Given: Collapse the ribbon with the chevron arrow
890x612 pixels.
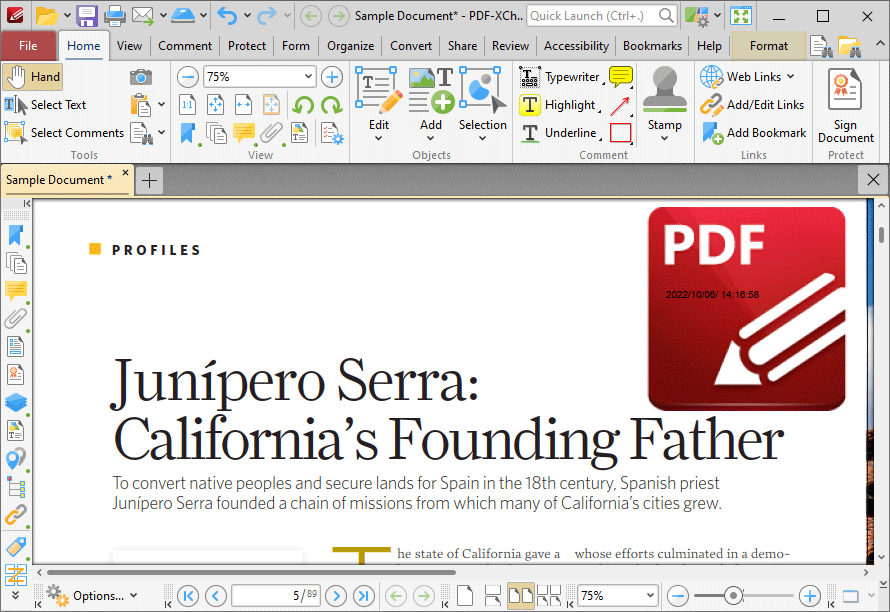Looking at the screenshot, I should coord(880,44).
